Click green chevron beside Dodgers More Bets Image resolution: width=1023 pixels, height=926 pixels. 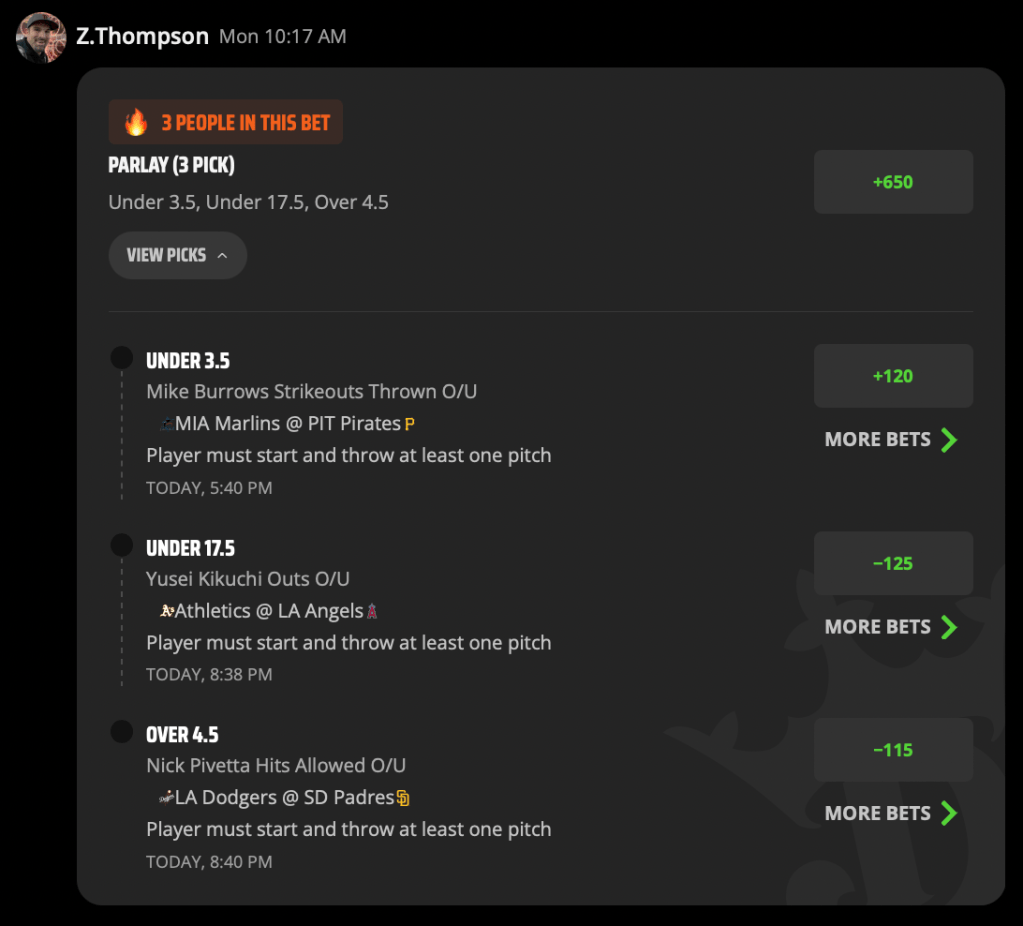[949, 814]
